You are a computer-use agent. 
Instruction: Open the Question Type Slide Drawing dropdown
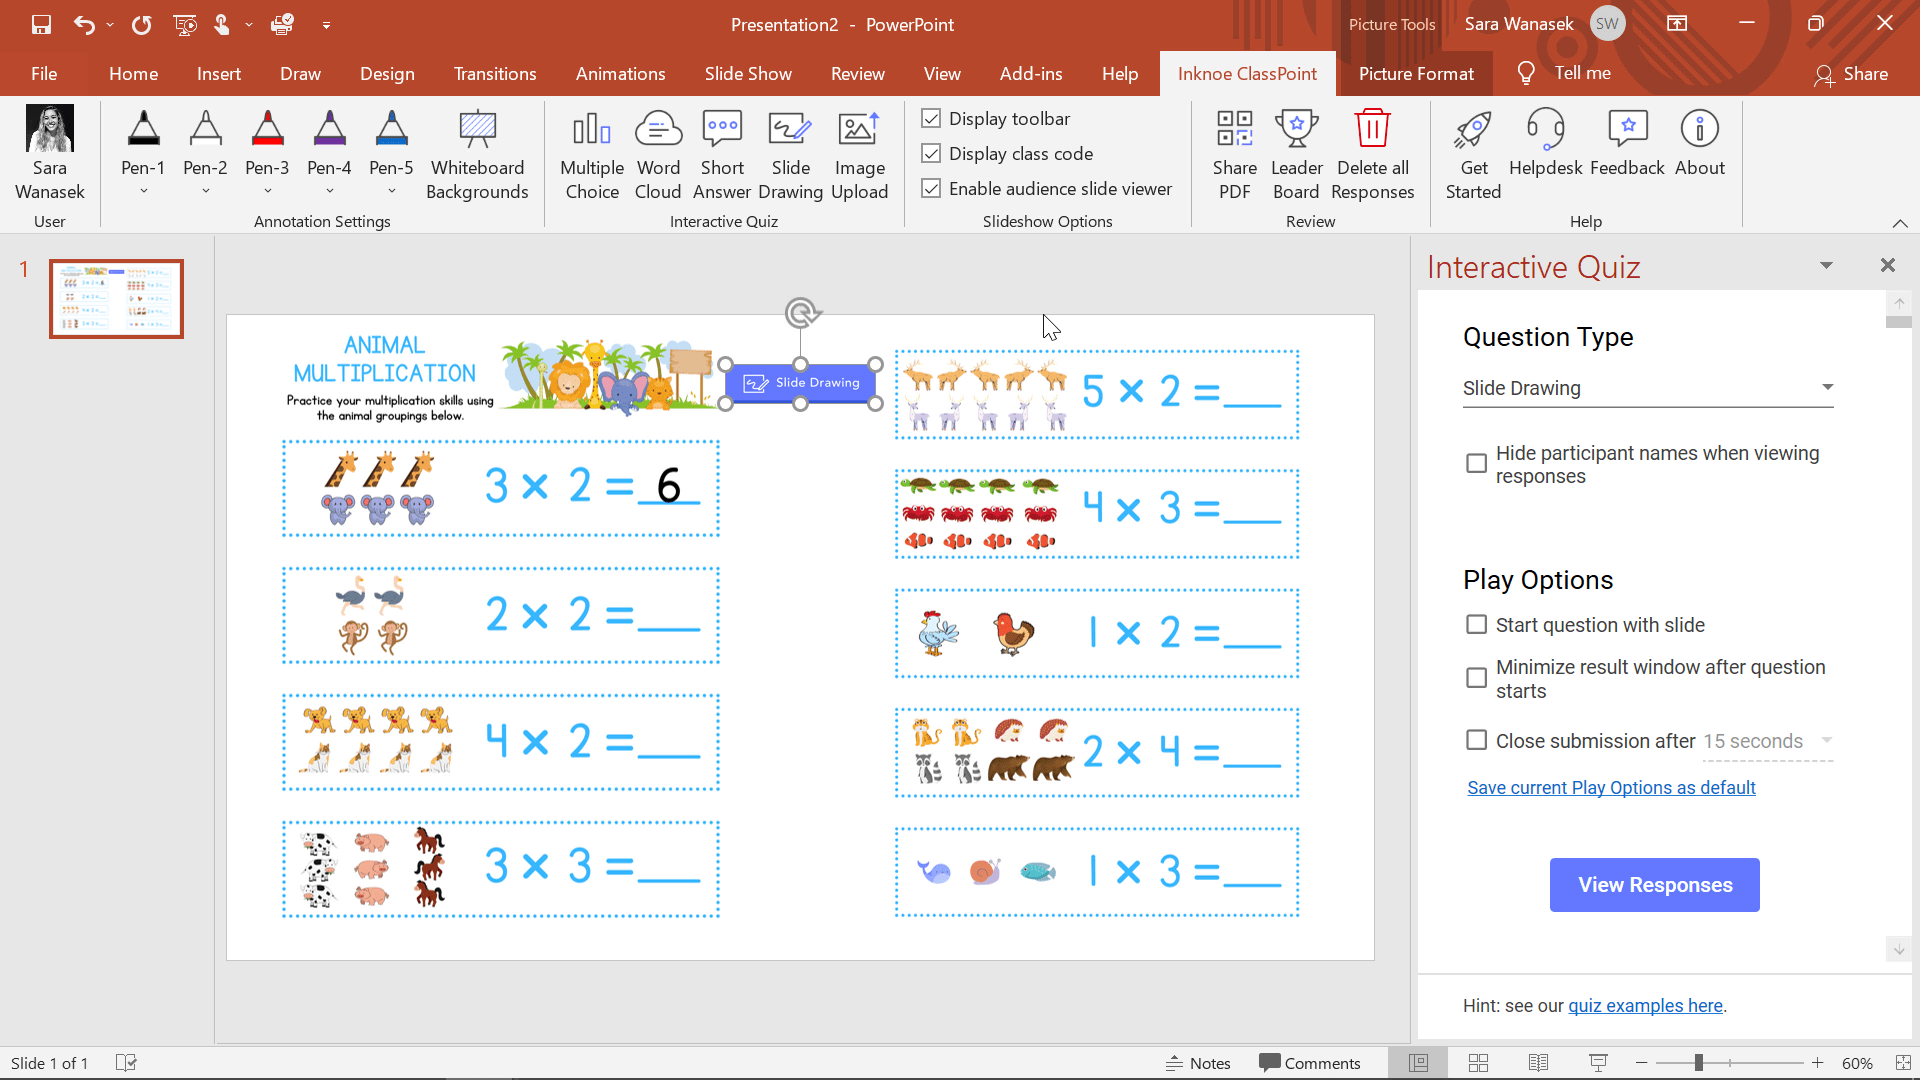[x=1648, y=388]
